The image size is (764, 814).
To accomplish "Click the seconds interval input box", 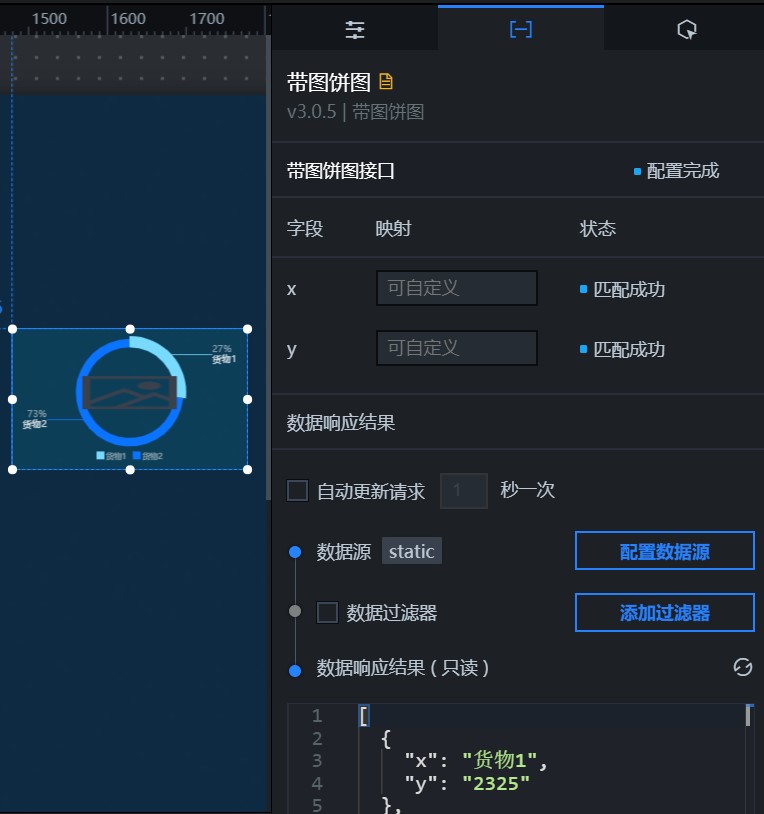I will point(464,490).
